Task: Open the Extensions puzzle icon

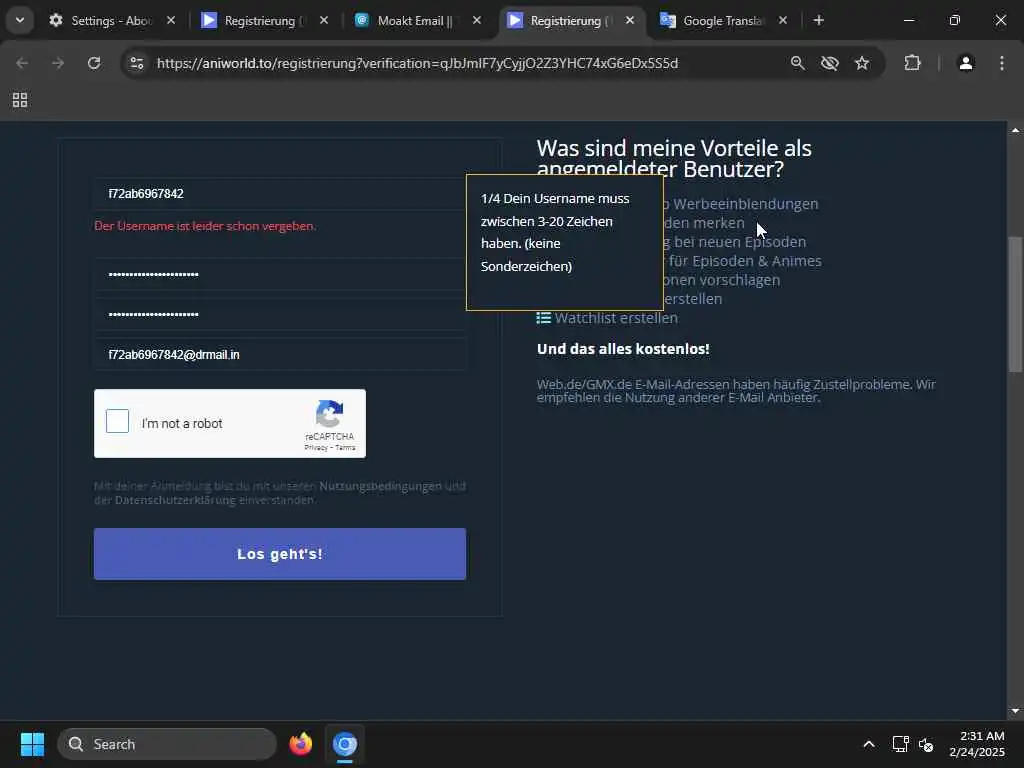Action: tap(912, 63)
